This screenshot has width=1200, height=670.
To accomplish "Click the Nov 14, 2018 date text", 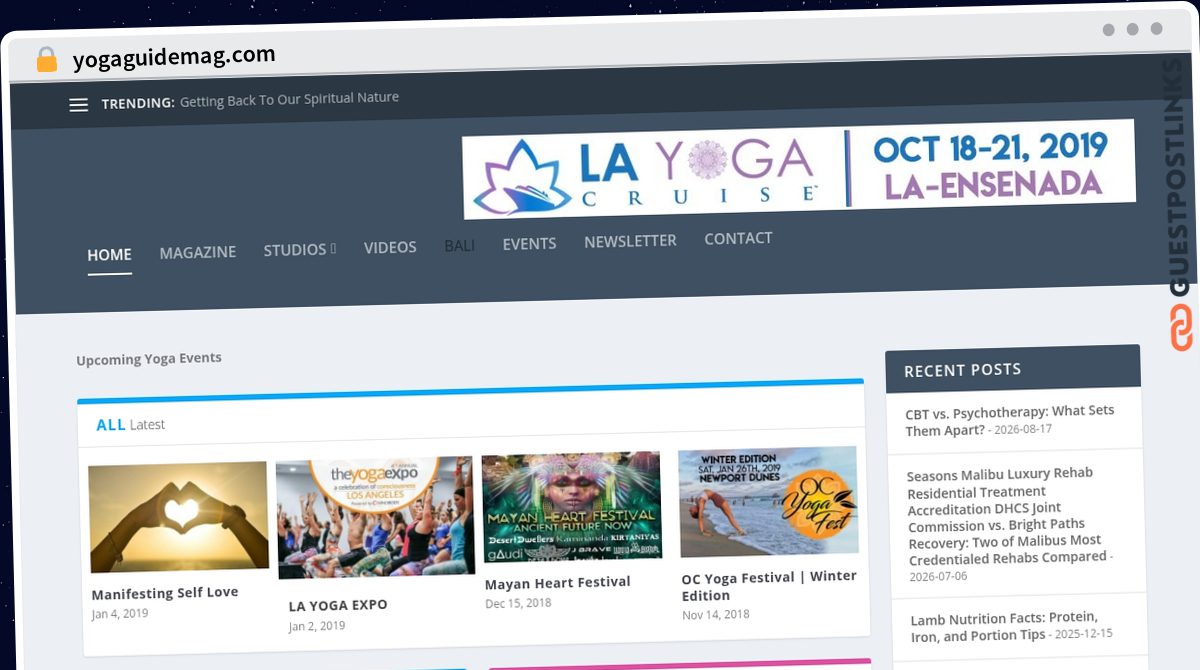I will pos(716,615).
